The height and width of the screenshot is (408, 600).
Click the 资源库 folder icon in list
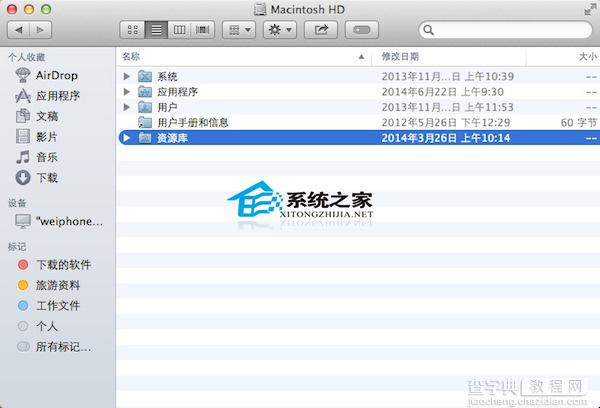pos(145,138)
